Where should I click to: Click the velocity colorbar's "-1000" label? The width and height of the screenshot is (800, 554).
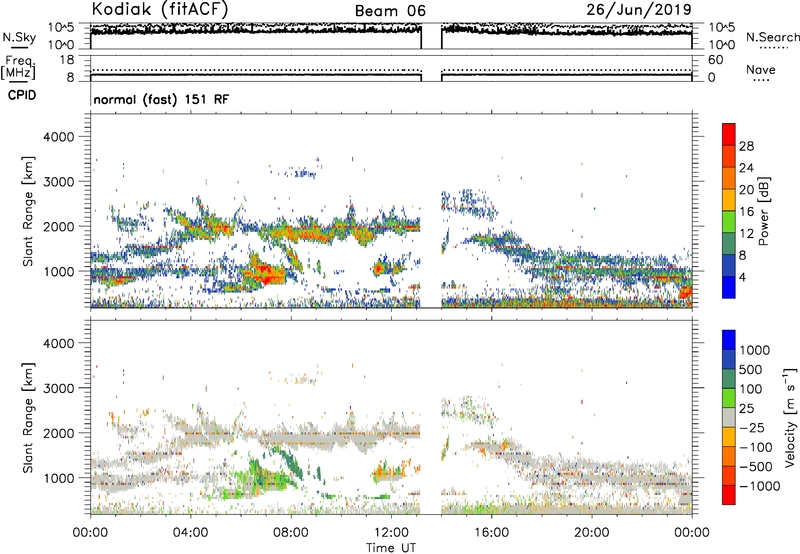[x=760, y=486]
